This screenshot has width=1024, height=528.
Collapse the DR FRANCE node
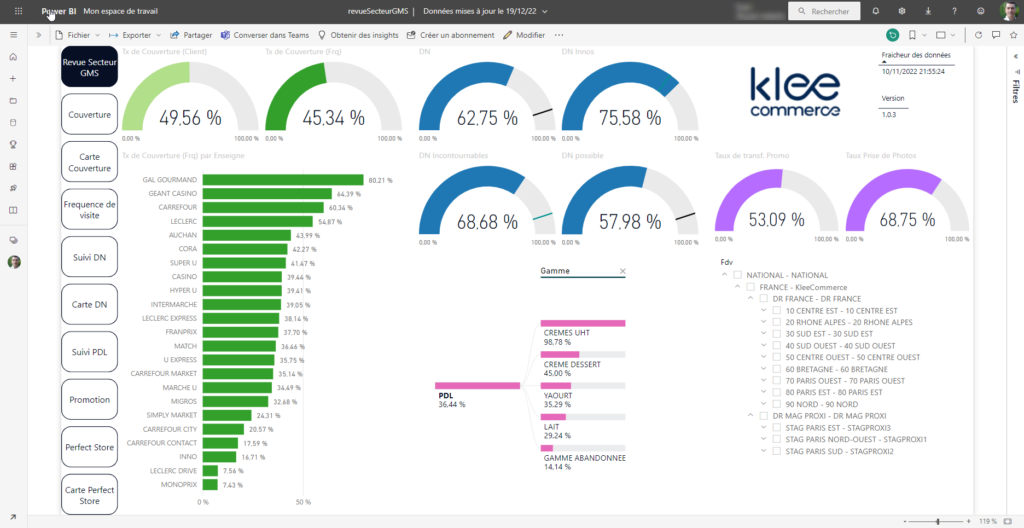click(750, 299)
